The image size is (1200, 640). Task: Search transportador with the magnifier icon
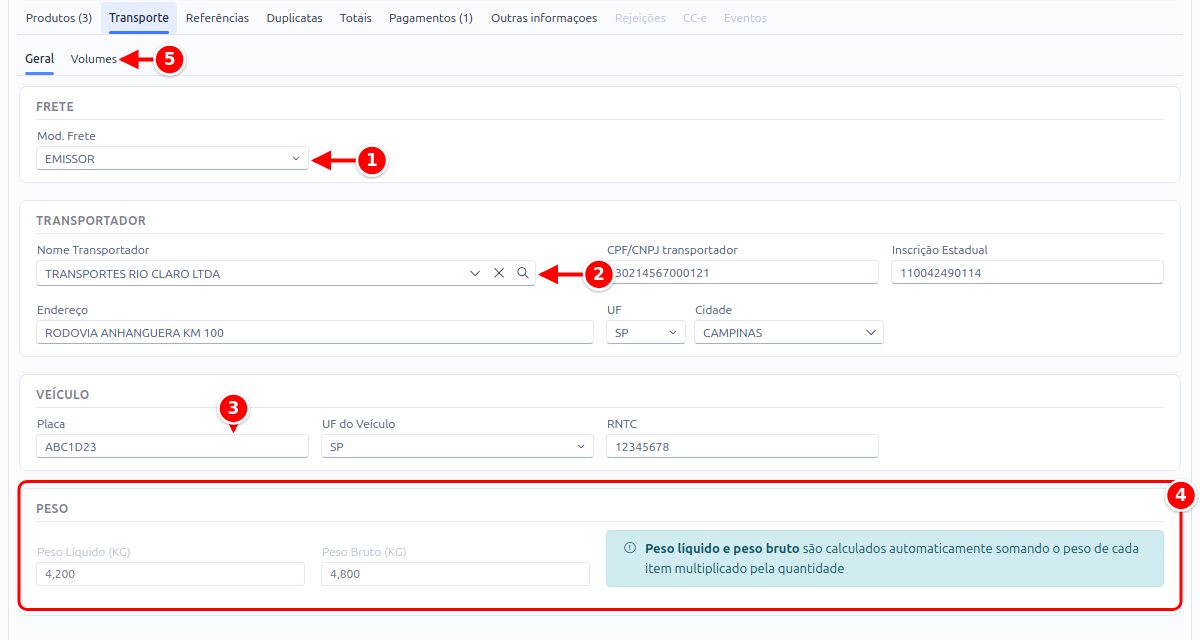(522, 273)
